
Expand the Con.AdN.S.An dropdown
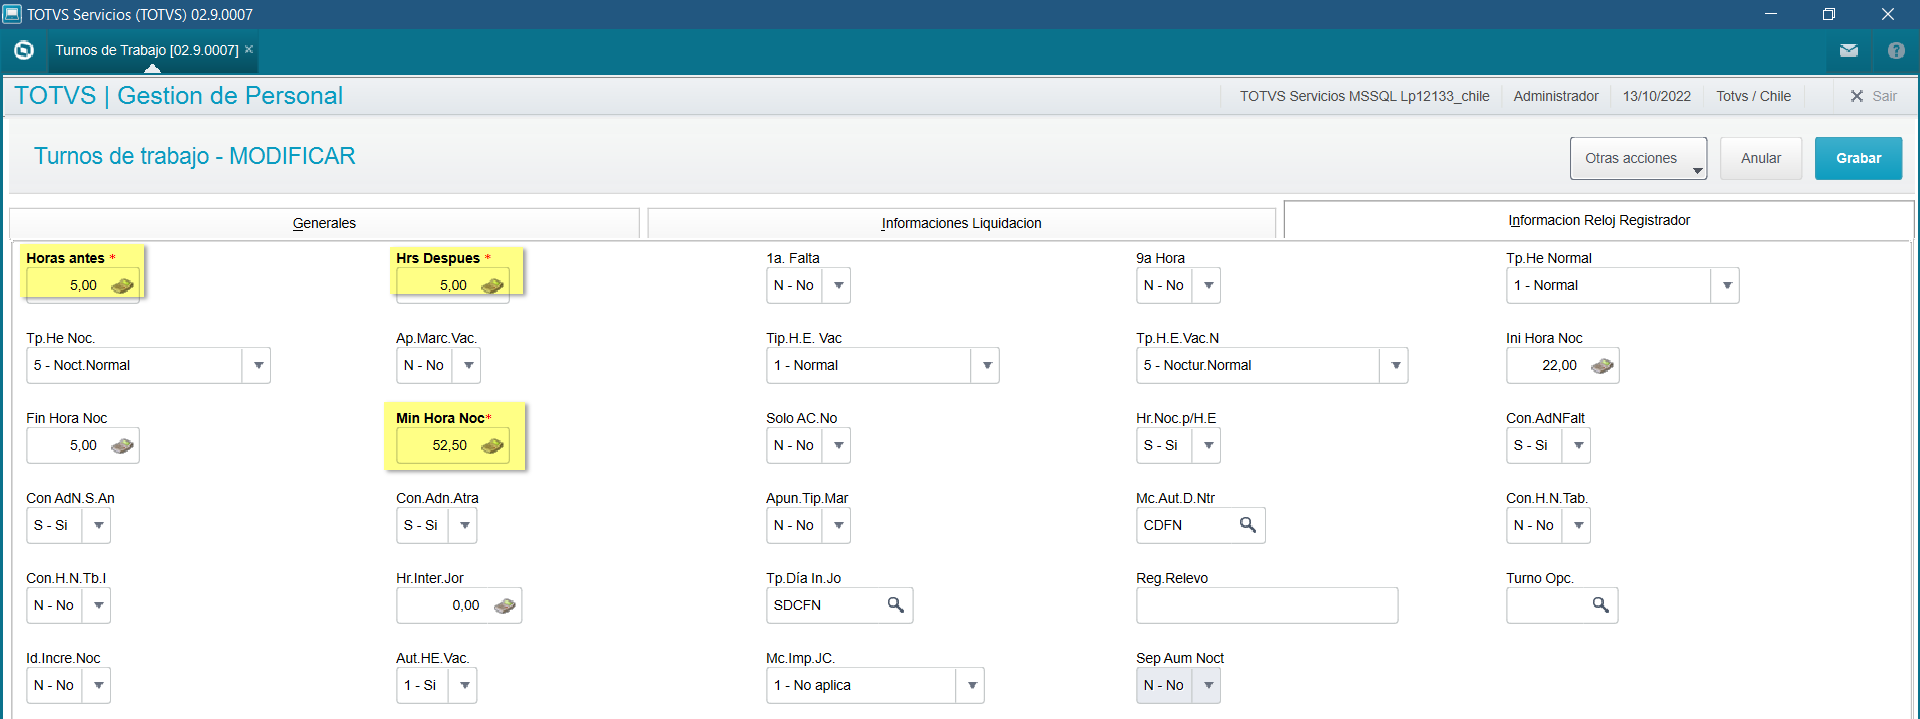98,526
